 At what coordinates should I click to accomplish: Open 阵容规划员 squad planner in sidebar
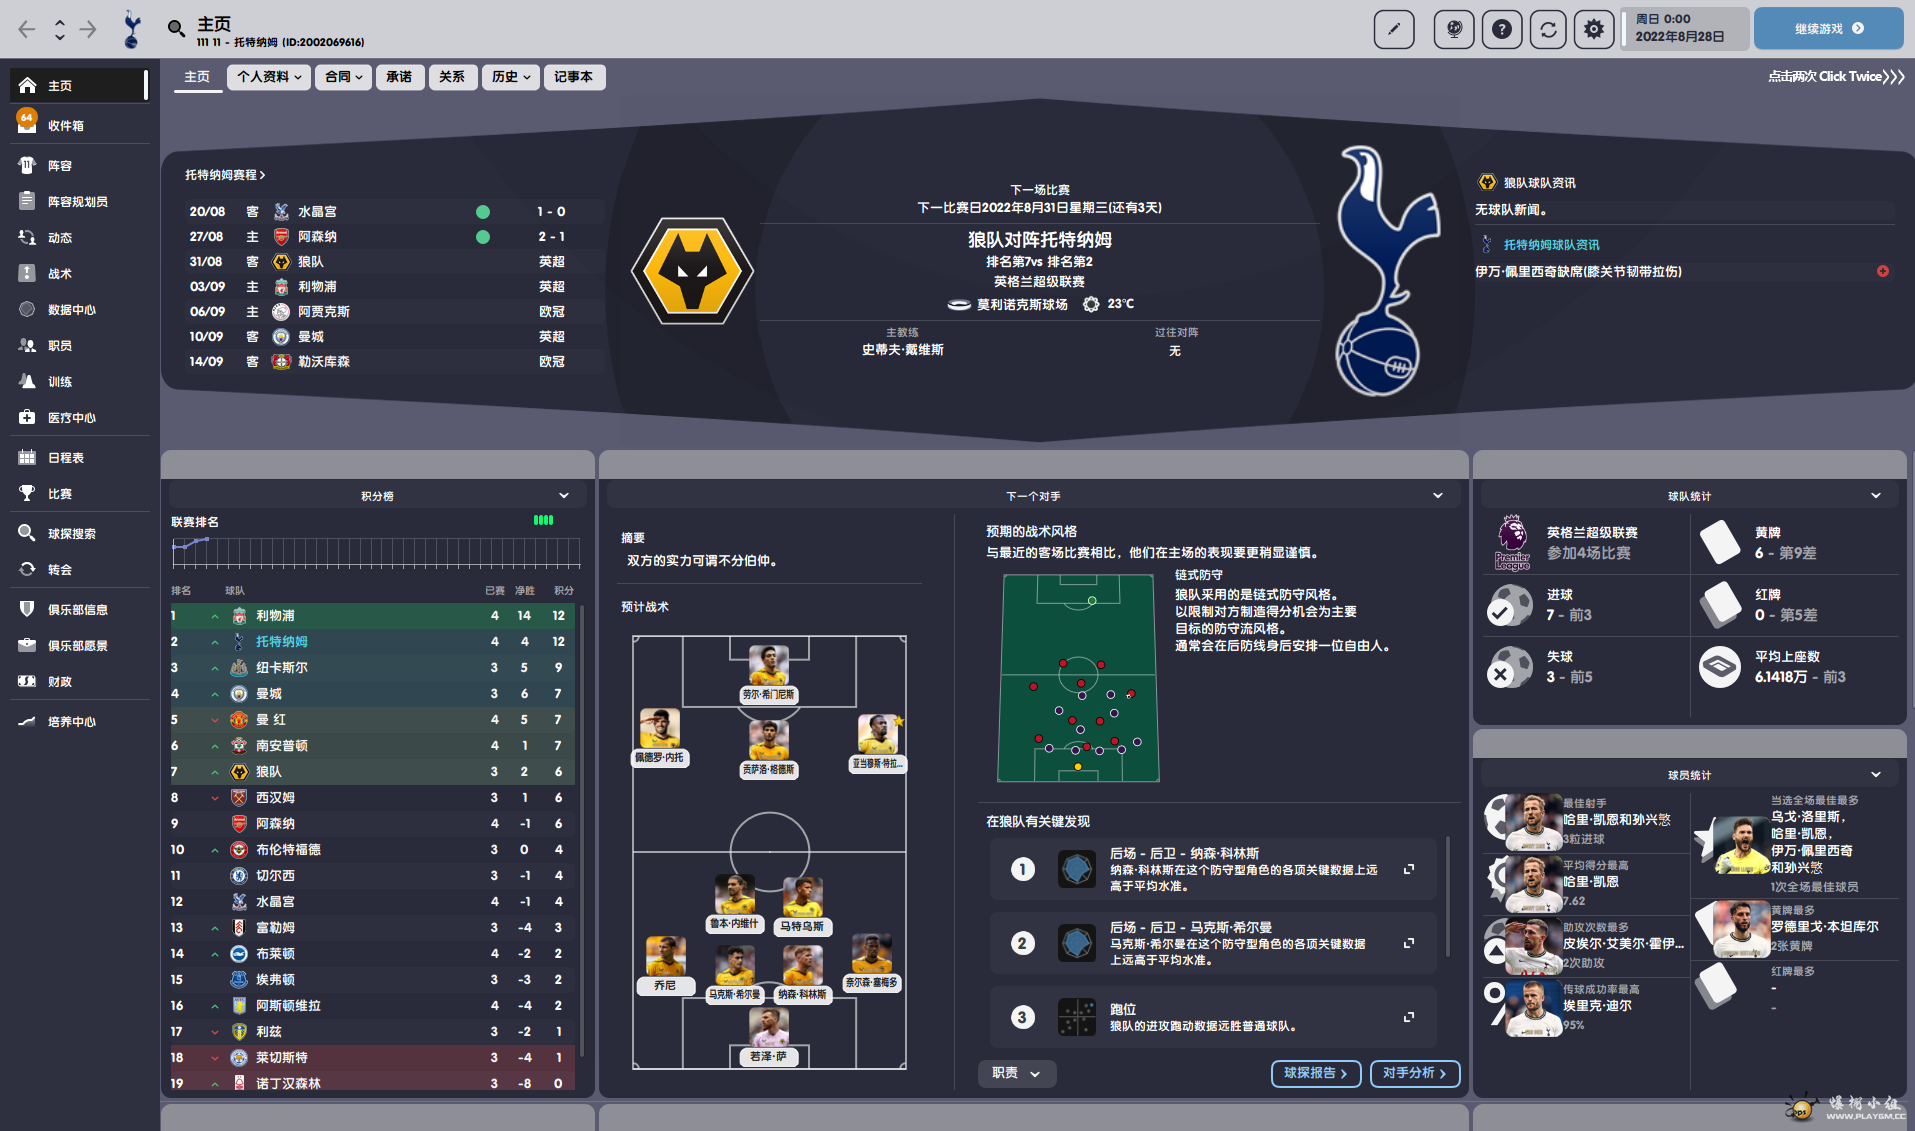pyautogui.click(x=80, y=202)
